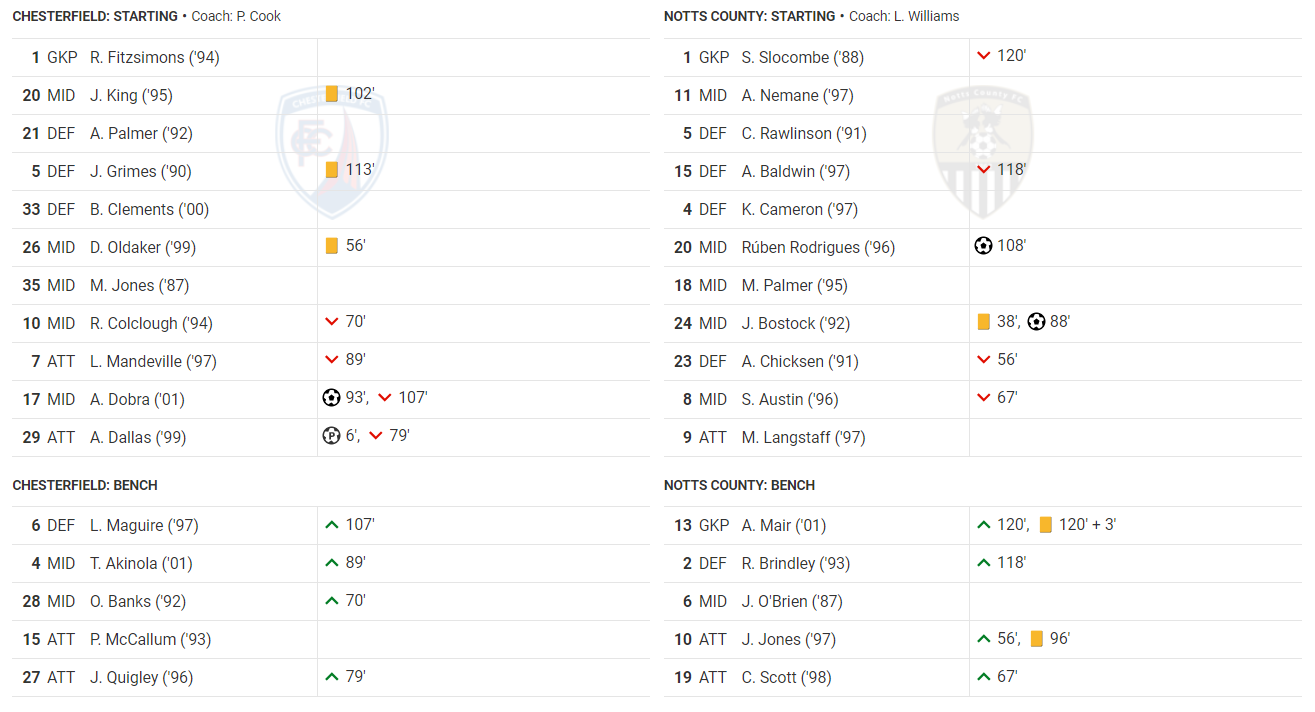This screenshot has height=712, width=1315.
Task: Click A. Mair's yellow card icon
Action: pos(1046,525)
